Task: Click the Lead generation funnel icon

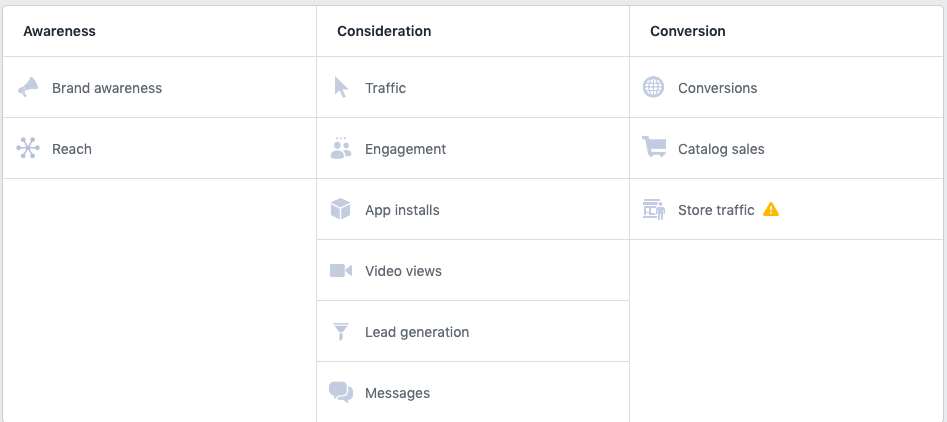Action: pyautogui.click(x=341, y=331)
